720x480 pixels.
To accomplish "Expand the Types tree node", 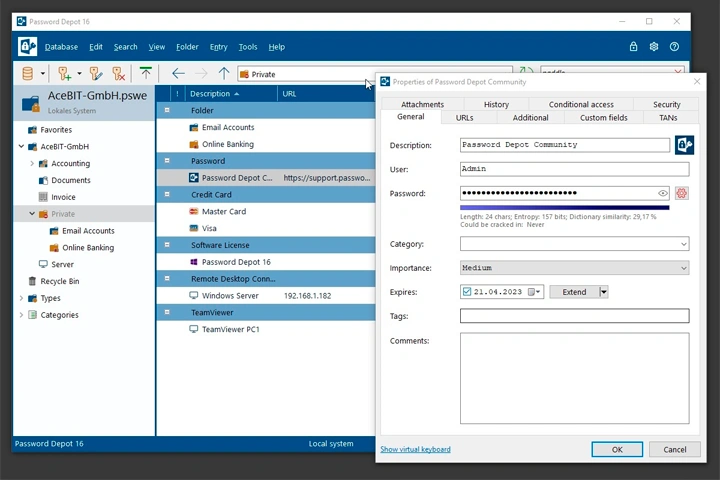I will tap(21, 298).
